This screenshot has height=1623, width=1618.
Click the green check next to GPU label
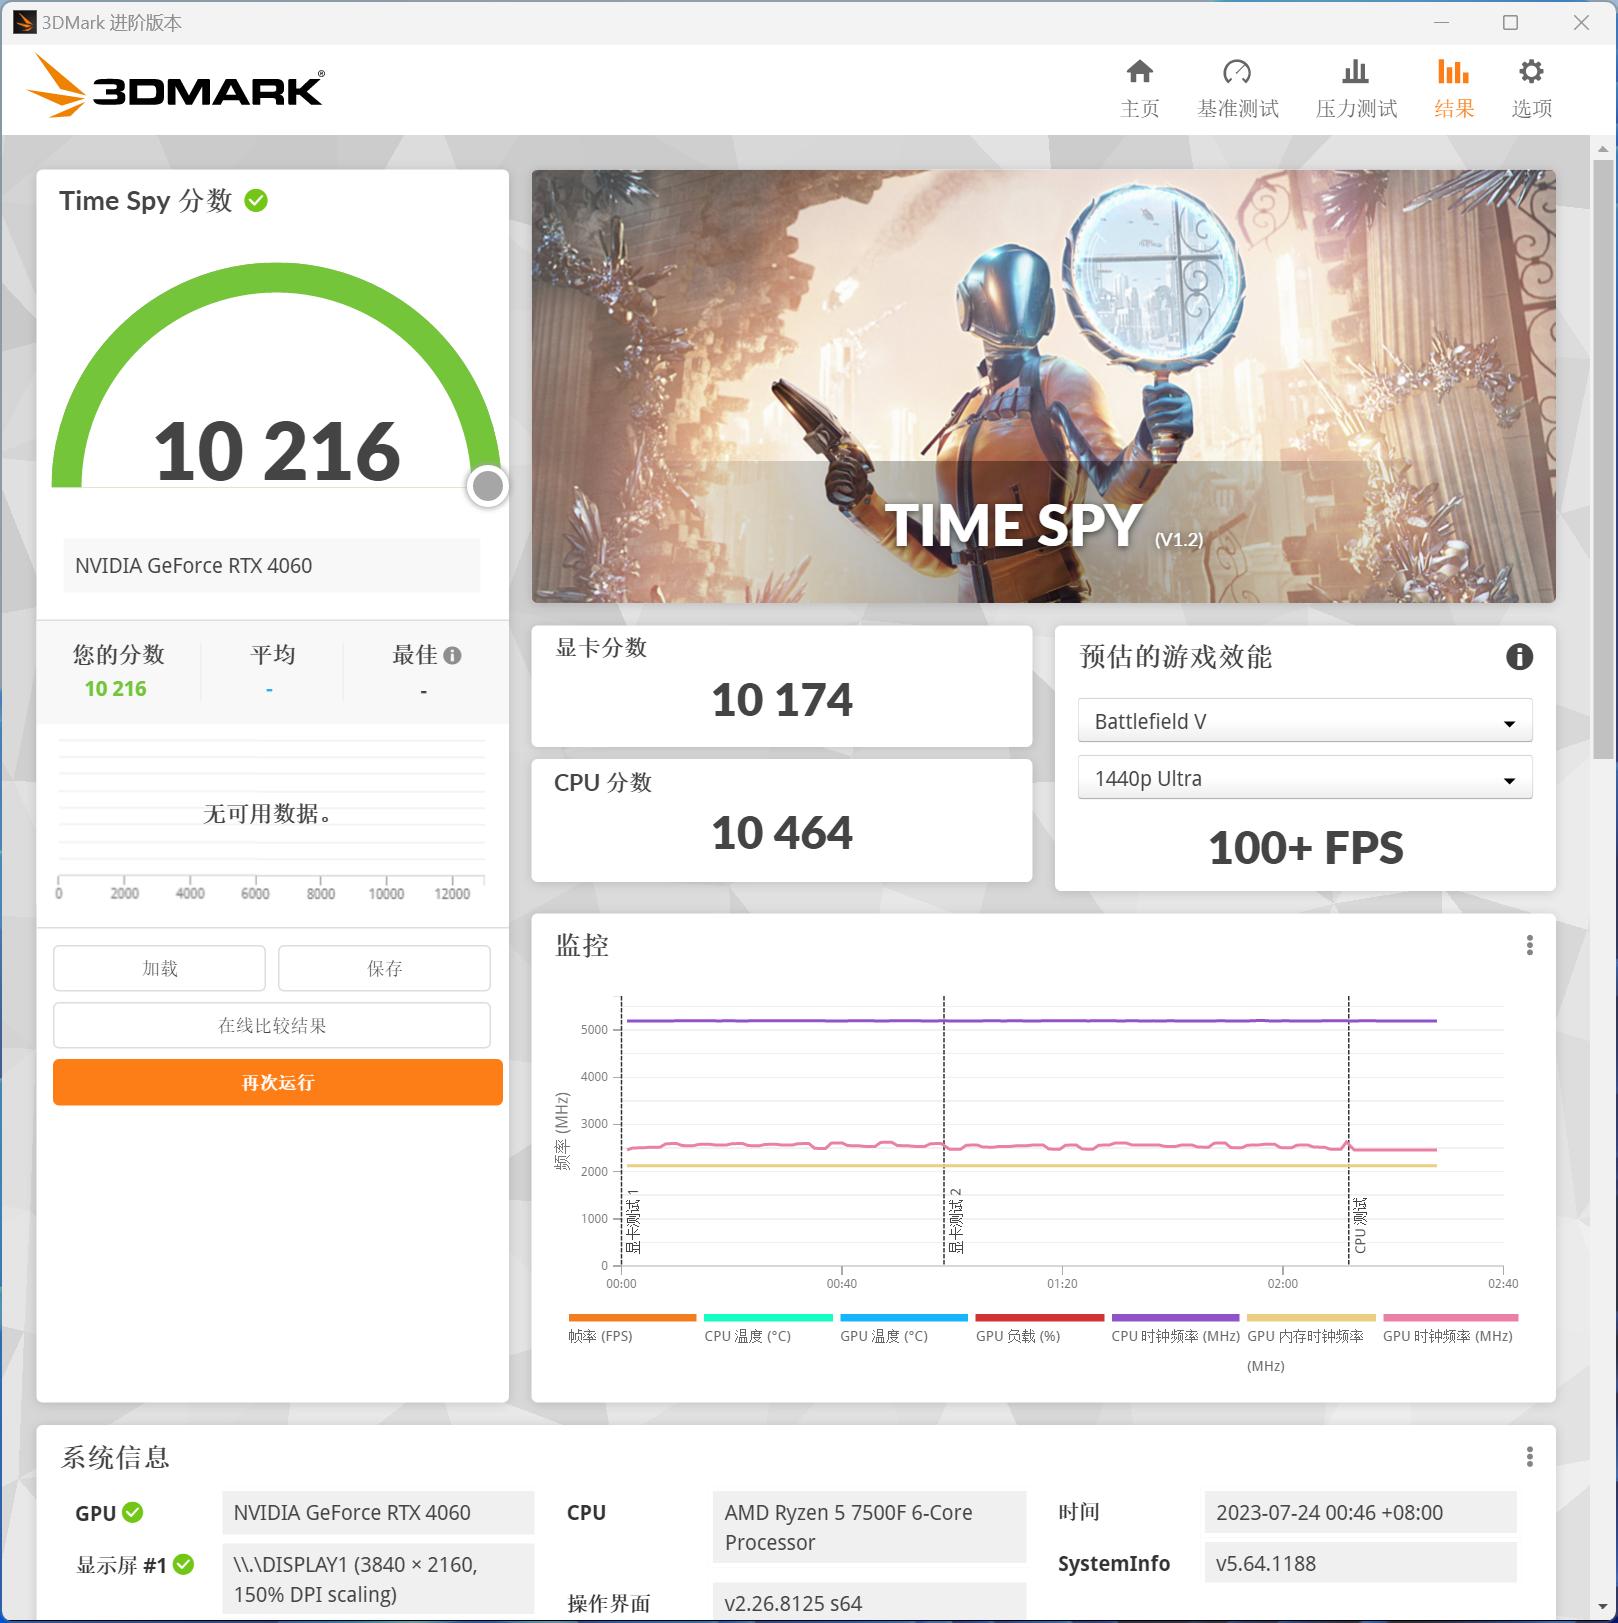click(x=133, y=1512)
